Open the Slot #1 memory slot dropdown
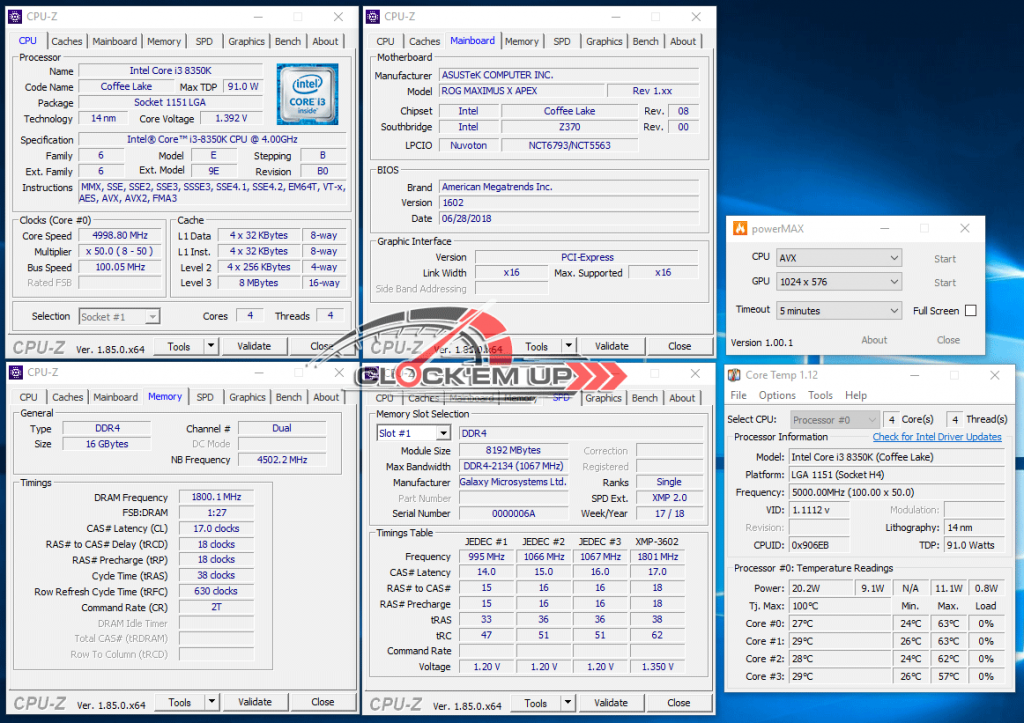The height and width of the screenshot is (723, 1024). (413, 433)
